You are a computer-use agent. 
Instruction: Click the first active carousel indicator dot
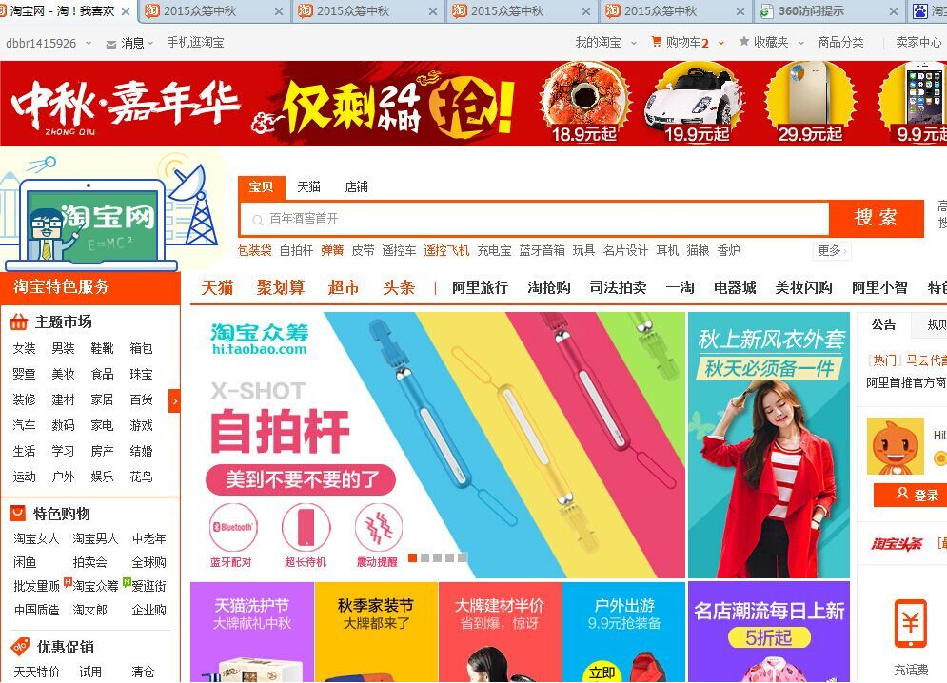[413, 558]
